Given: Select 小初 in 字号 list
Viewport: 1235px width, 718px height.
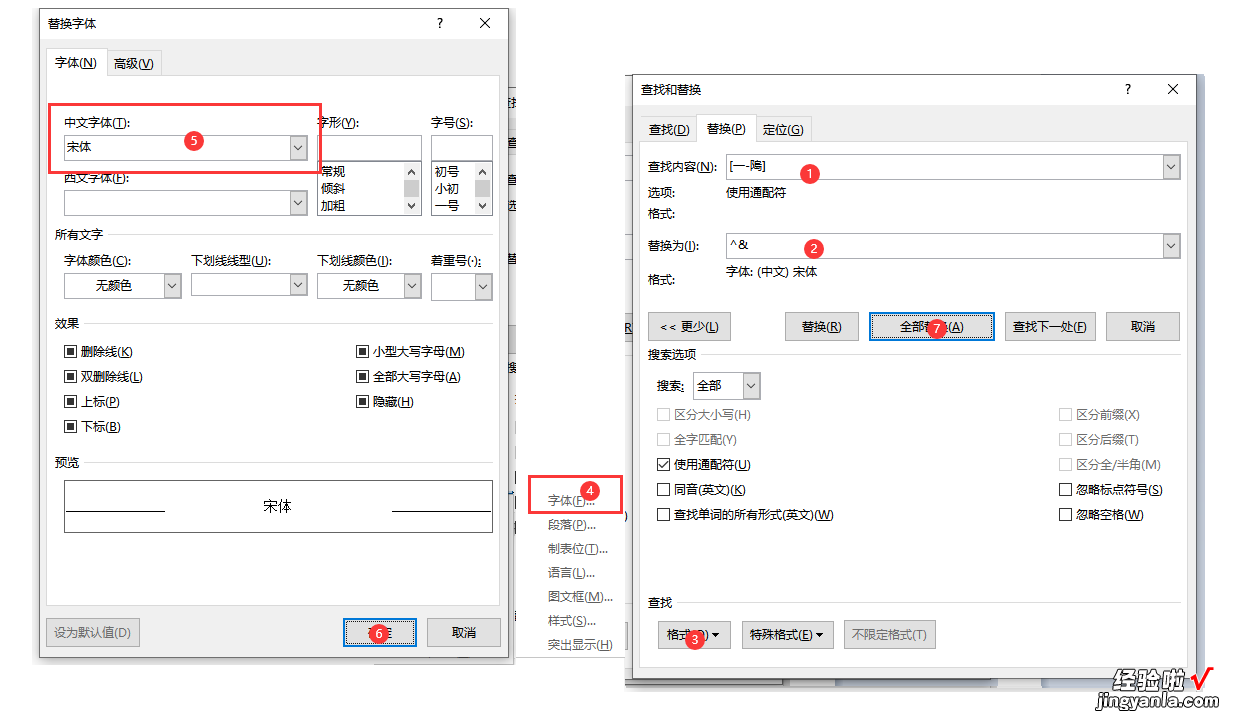Looking at the screenshot, I should 447,189.
